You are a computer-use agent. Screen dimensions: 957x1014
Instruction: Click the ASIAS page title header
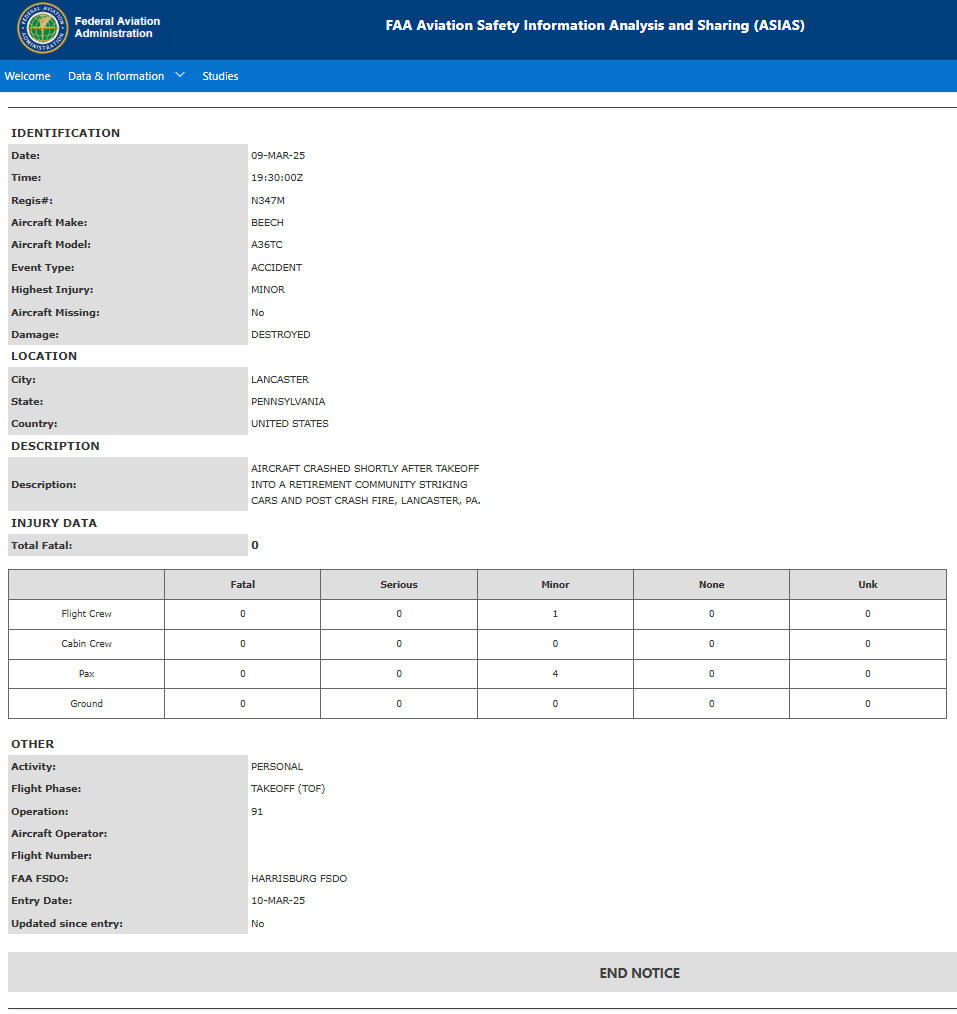point(595,25)
